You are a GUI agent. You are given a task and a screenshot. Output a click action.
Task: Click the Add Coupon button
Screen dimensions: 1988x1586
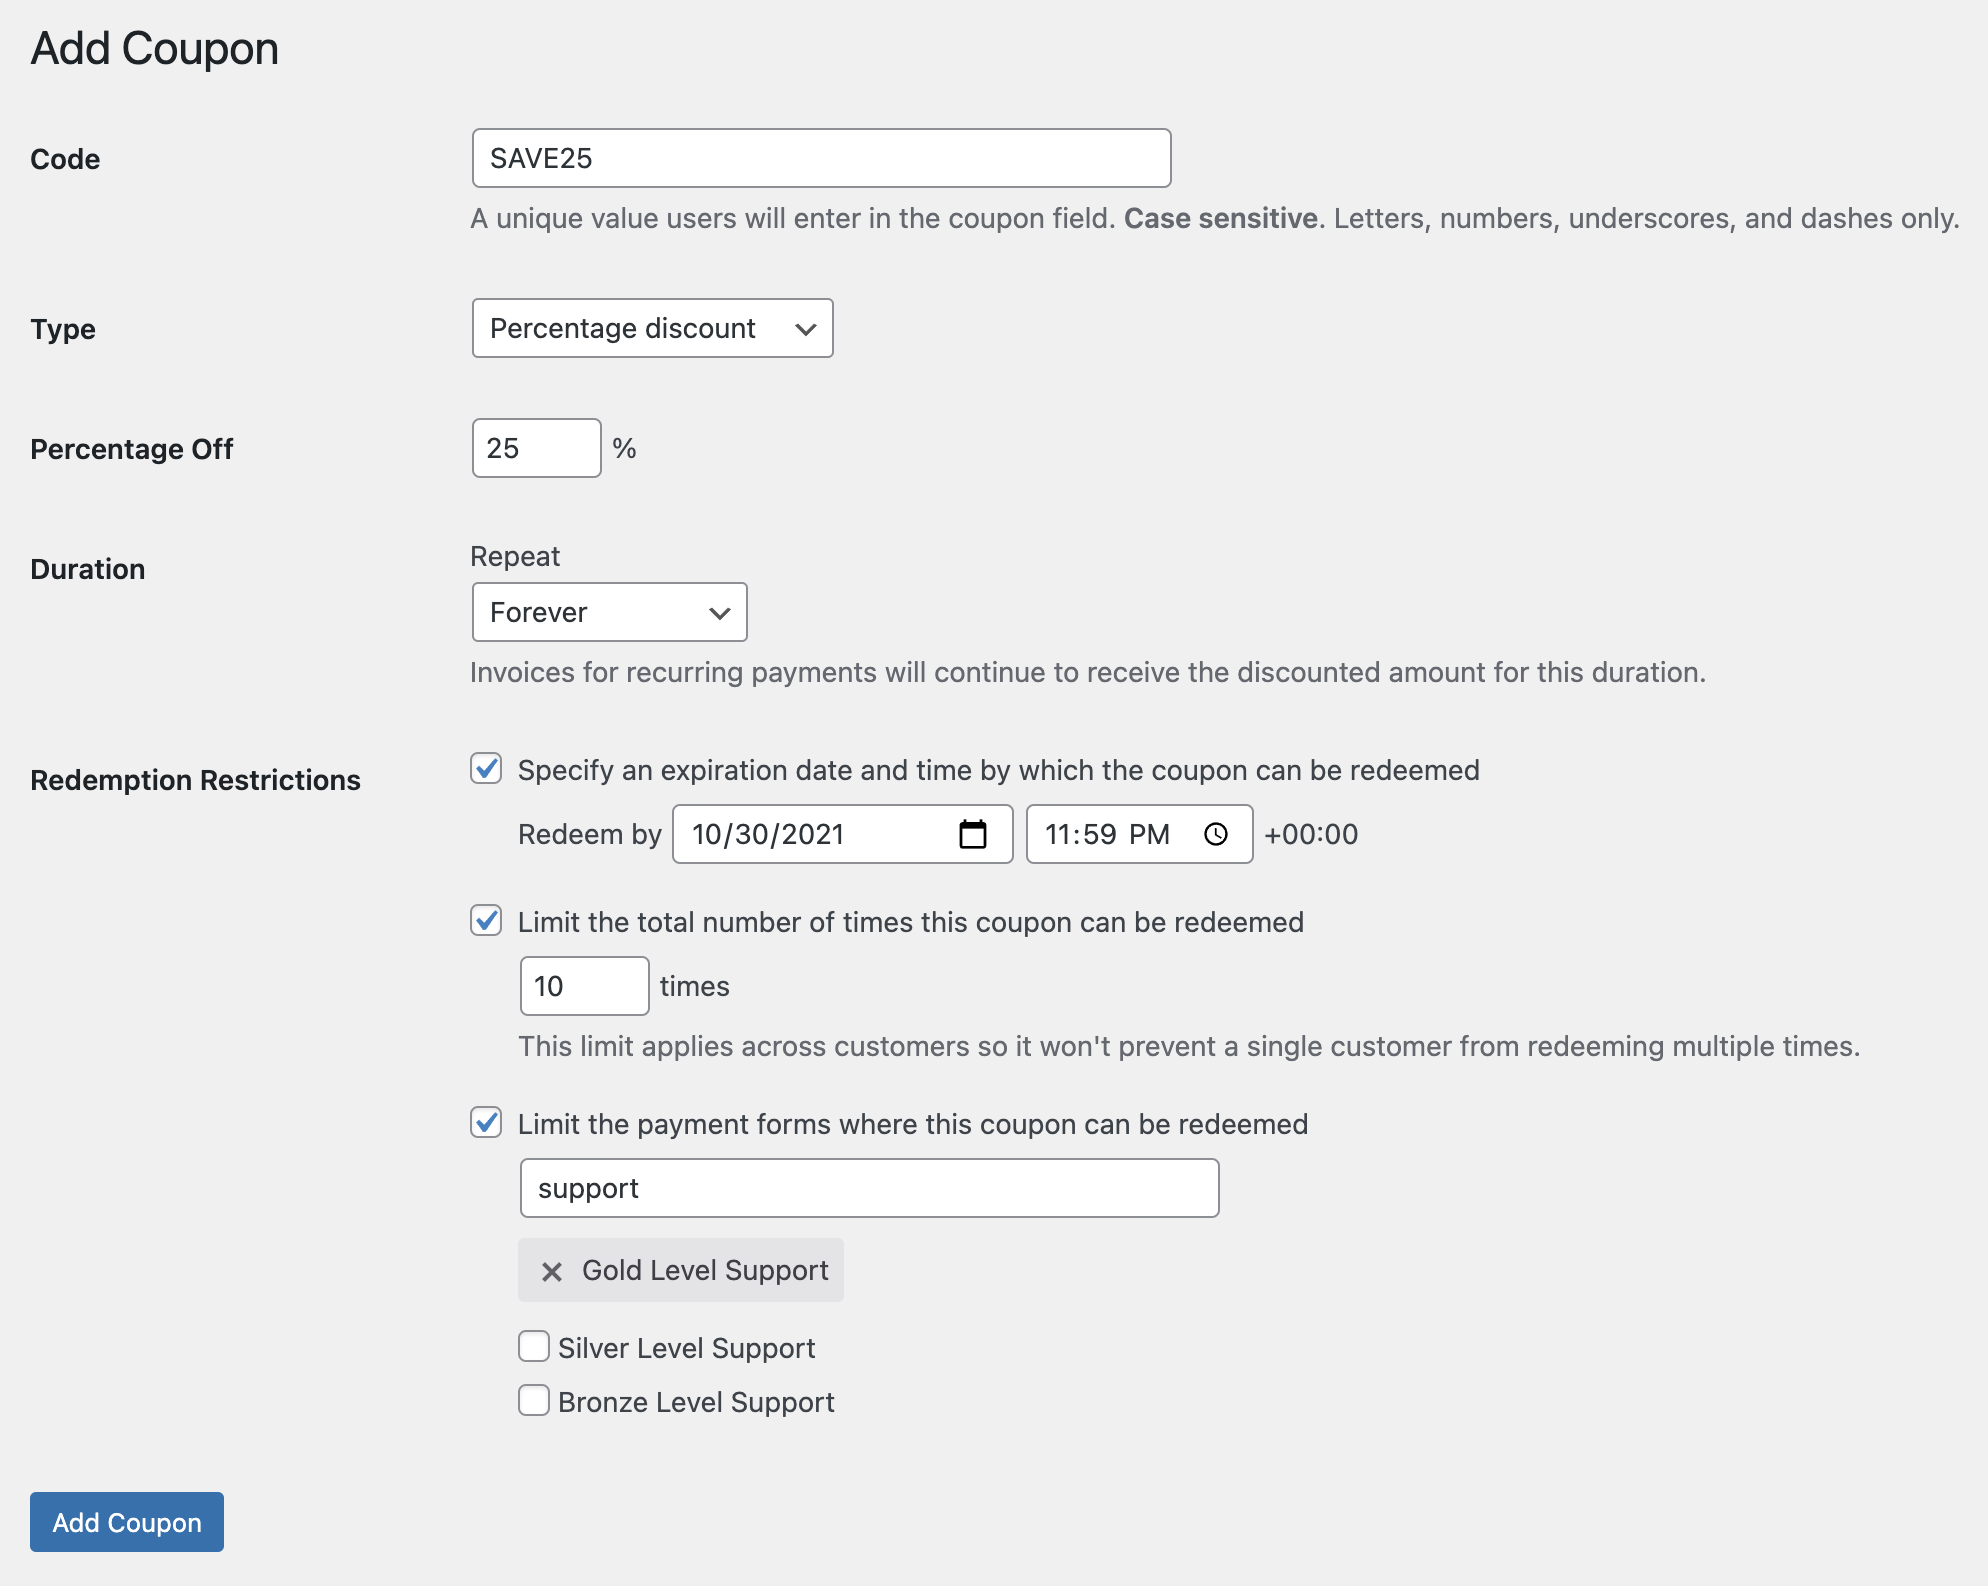[x=128, y=1521]
